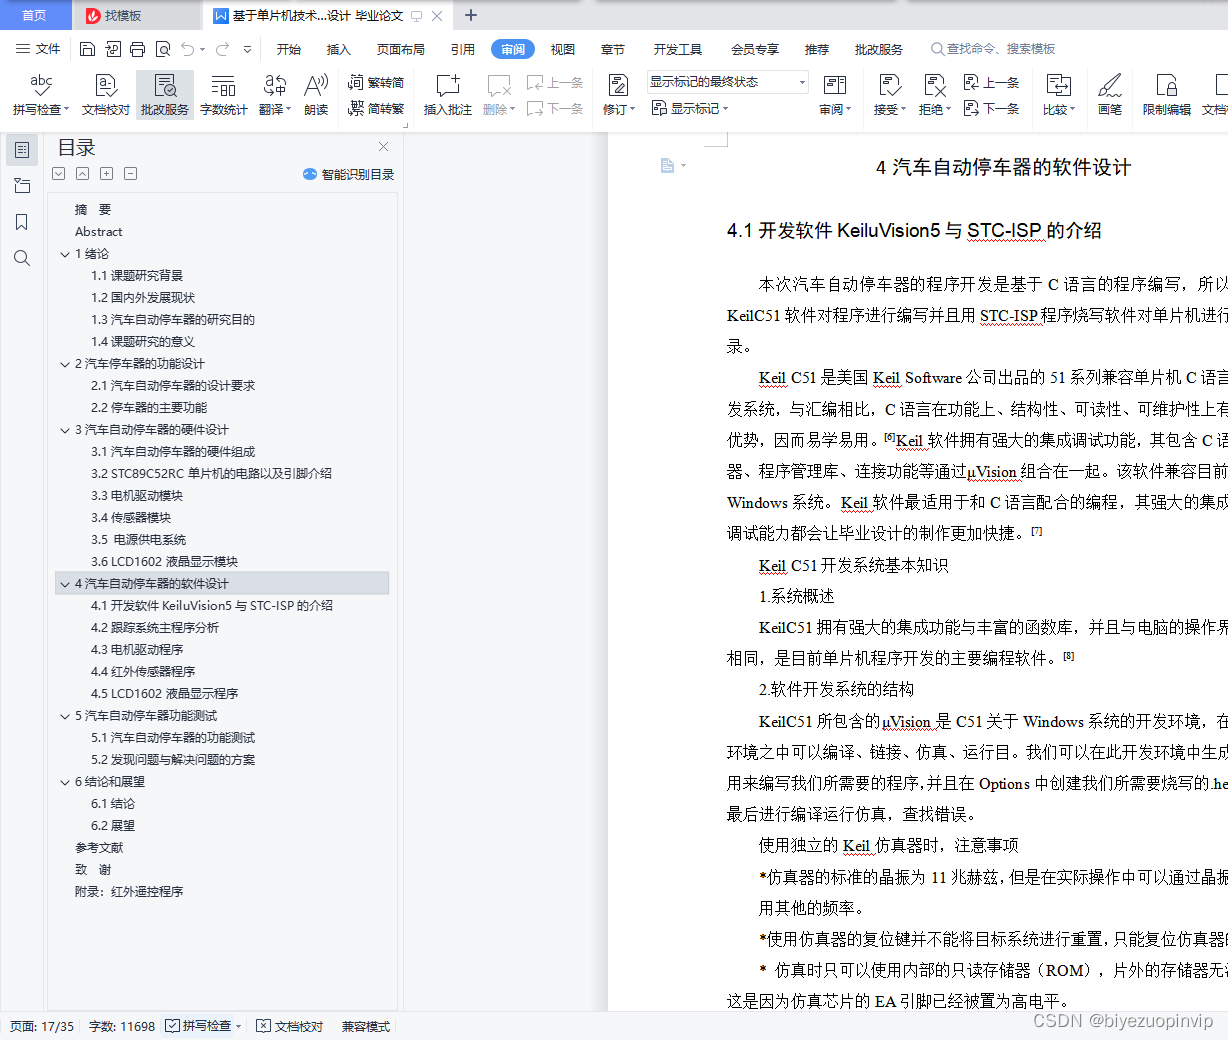The image size is (1228, 1040).
Task: Open 审阅 pane dropdown in ribbon
Action: [835, 109]
